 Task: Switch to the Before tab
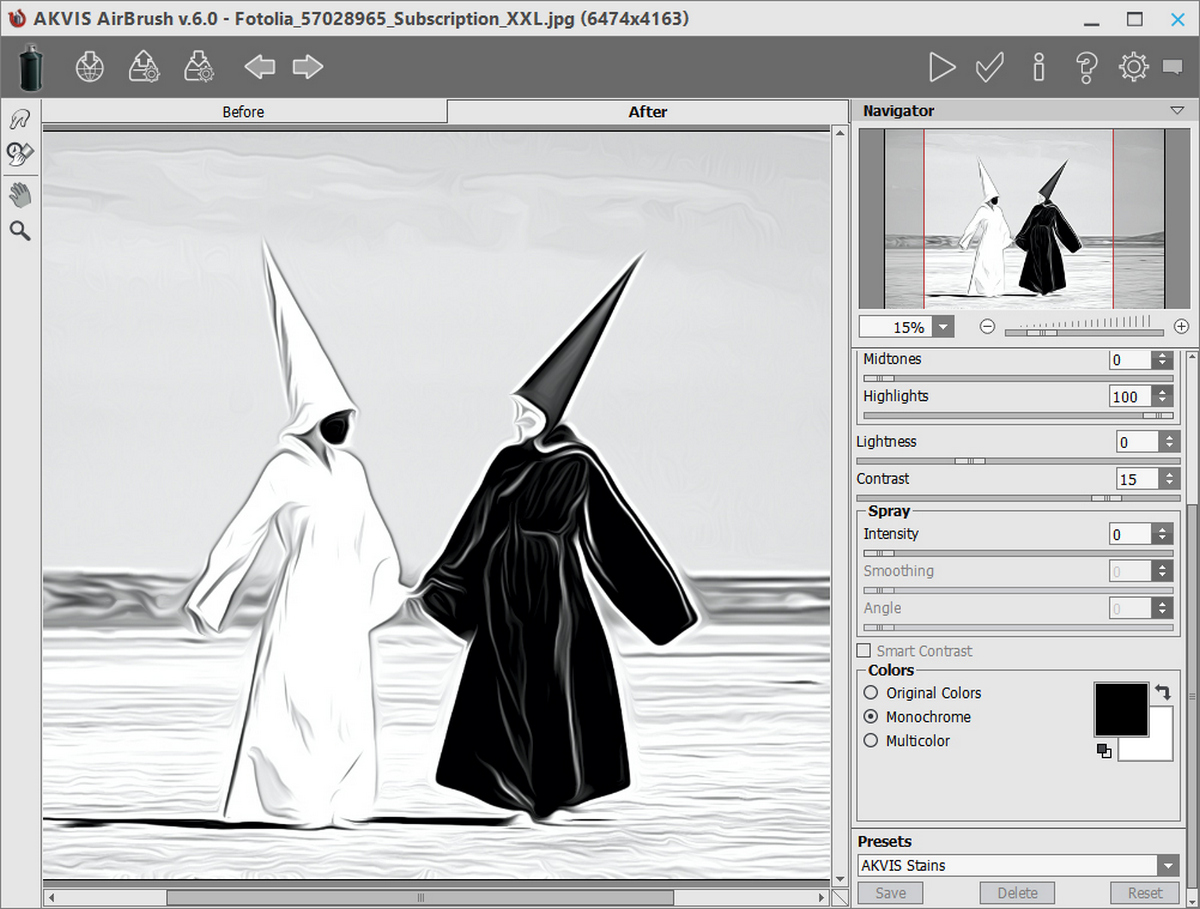click(x=244, y=112)
